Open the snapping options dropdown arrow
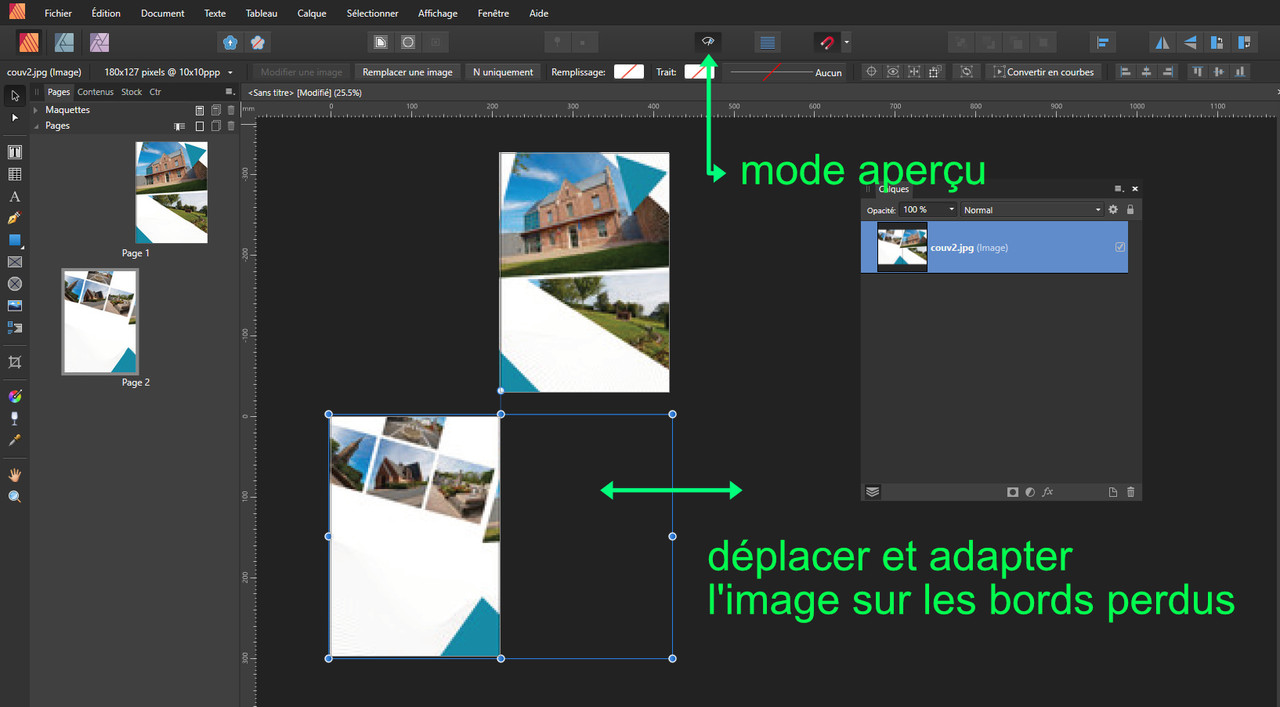Screen dimensions: 1280x707 (x=847, y=42)
